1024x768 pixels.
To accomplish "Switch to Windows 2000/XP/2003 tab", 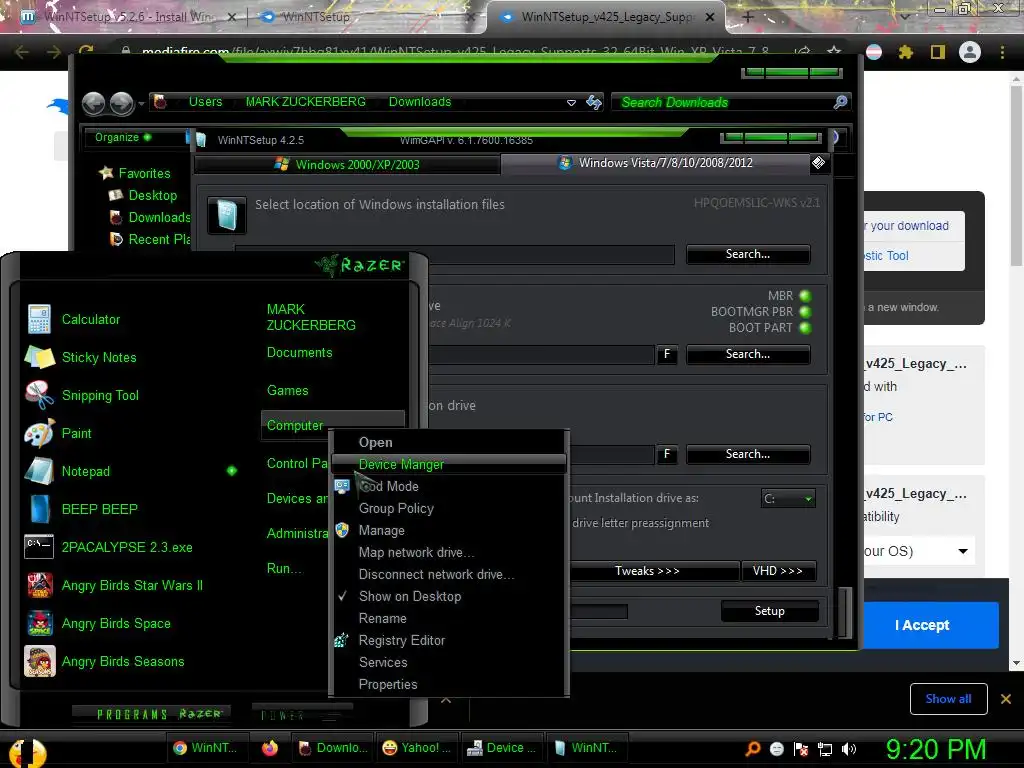I will pos(347,165).
